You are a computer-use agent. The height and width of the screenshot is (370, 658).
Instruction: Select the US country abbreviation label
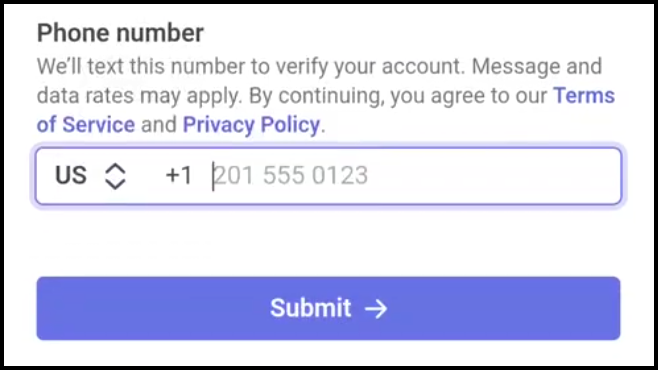(x=71, y=175)
